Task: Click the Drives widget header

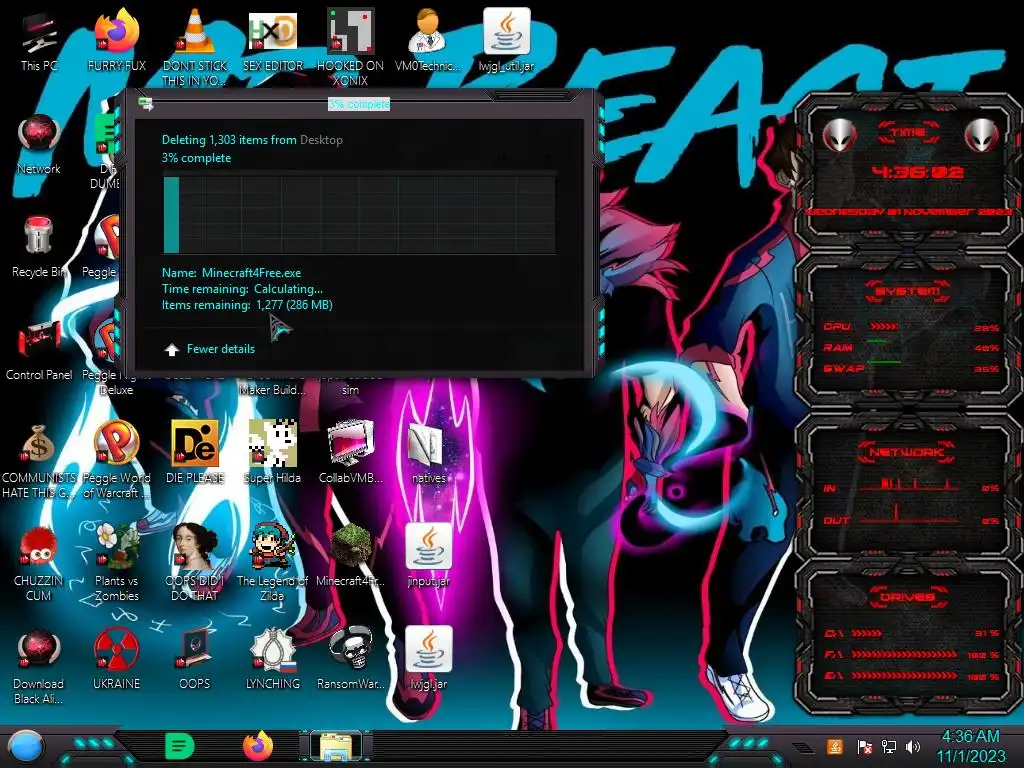Action: (x=908, y=596)
